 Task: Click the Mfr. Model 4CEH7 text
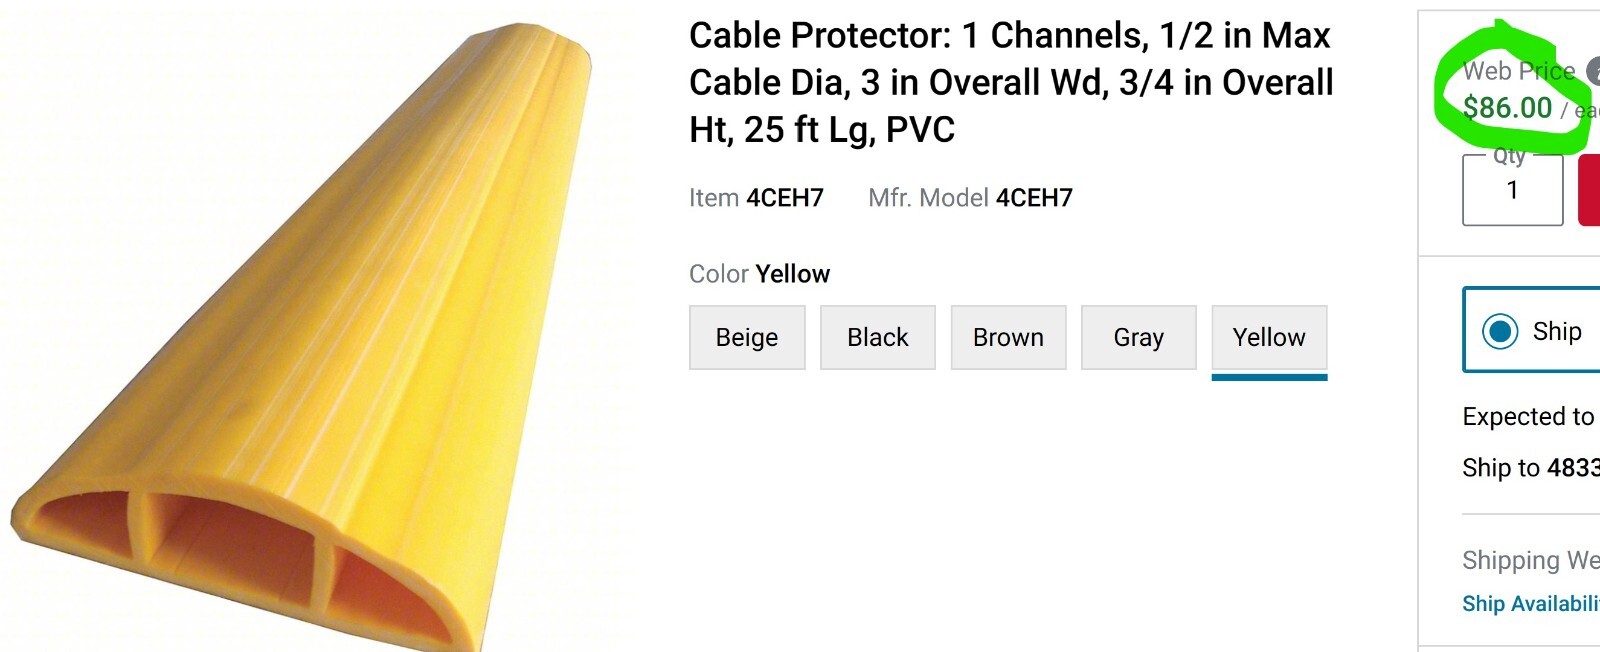click(970, 198)
